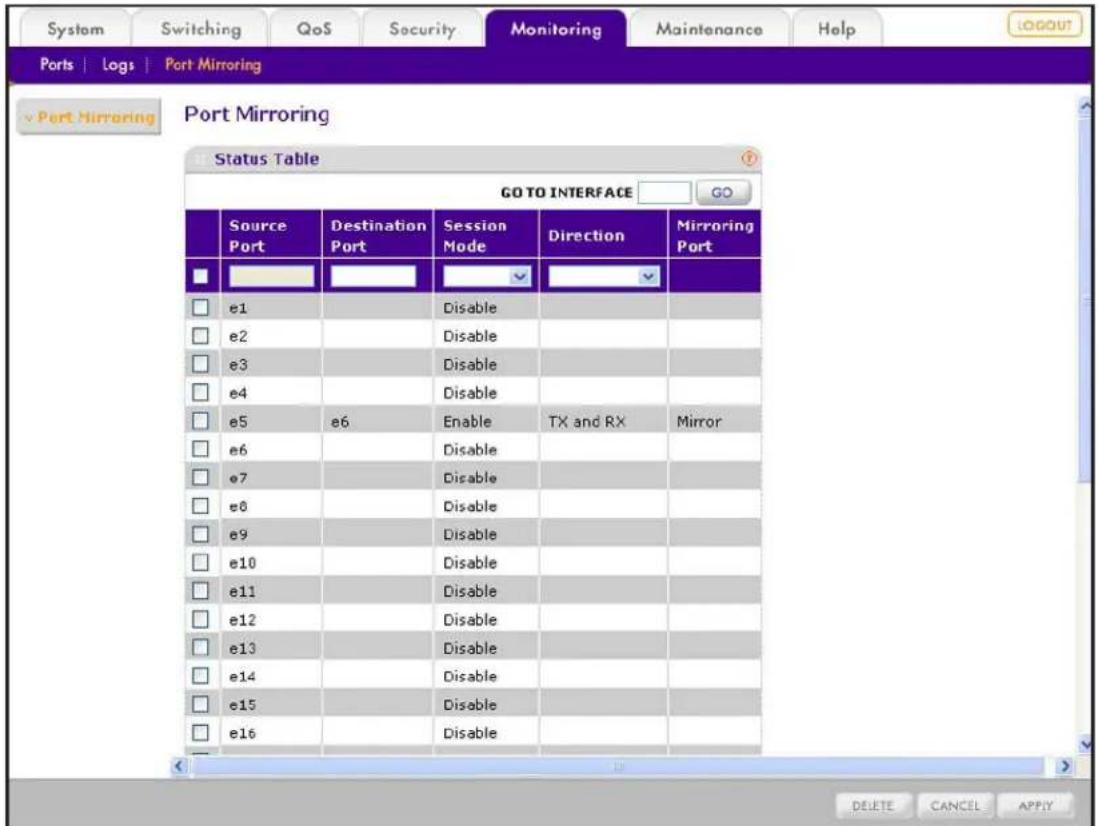Mark the checkbox for port e12
The image size is (1098, 826).
click(200, 619)
